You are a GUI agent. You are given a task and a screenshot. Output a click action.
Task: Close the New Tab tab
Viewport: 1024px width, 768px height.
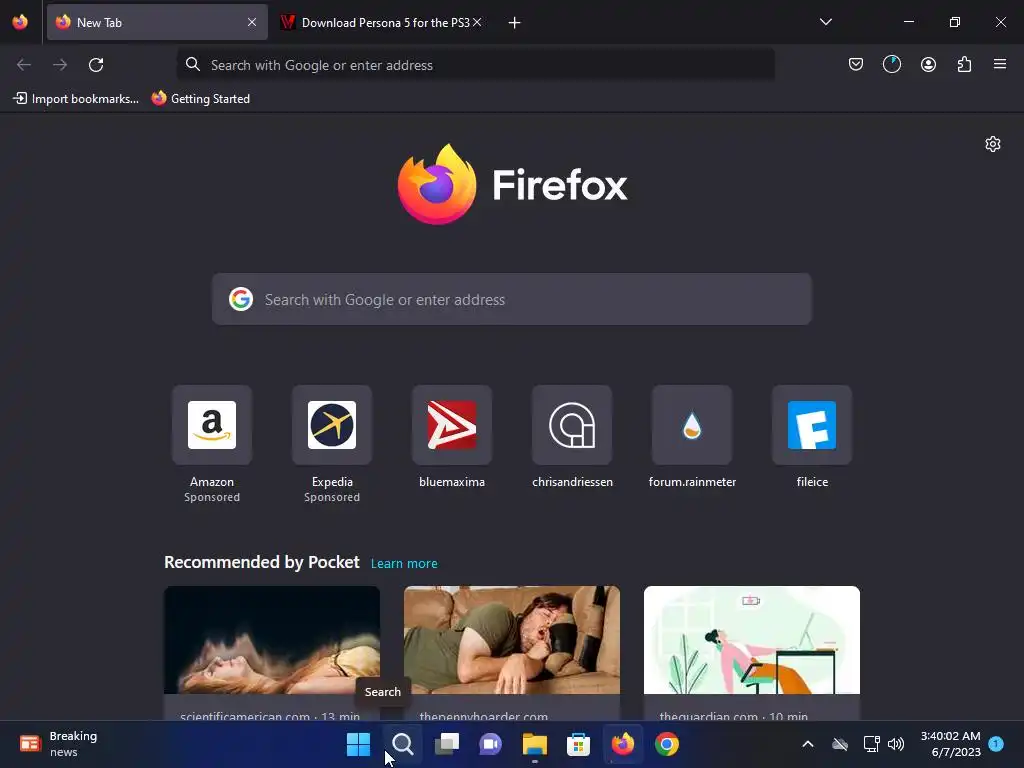[x=252, y=22]
